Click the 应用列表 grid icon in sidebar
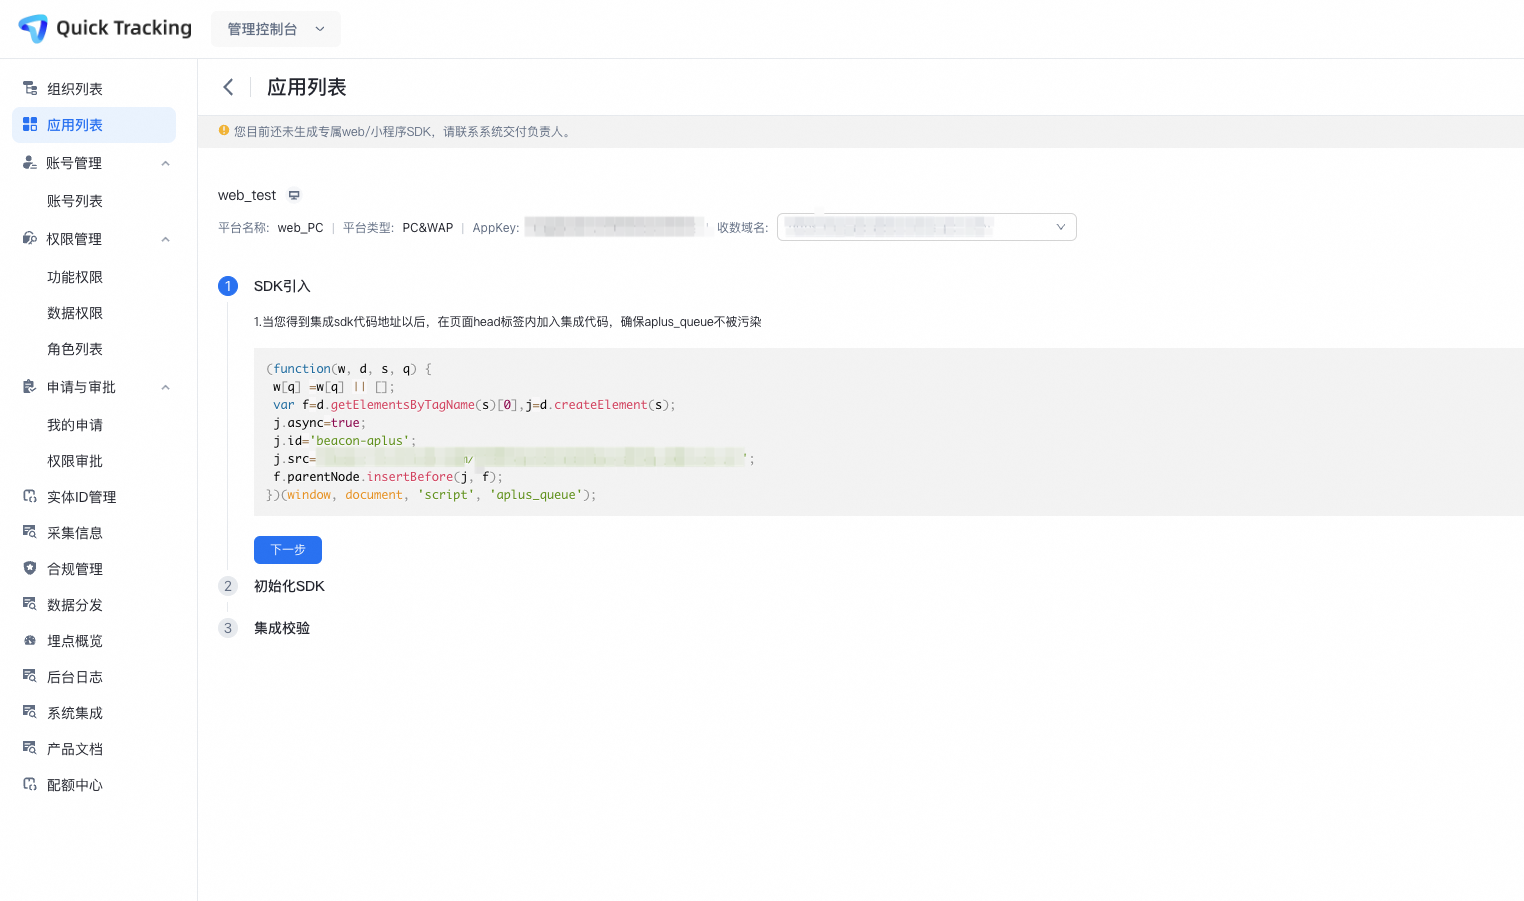Screen dimensions: 1524x901 (30, 125)
